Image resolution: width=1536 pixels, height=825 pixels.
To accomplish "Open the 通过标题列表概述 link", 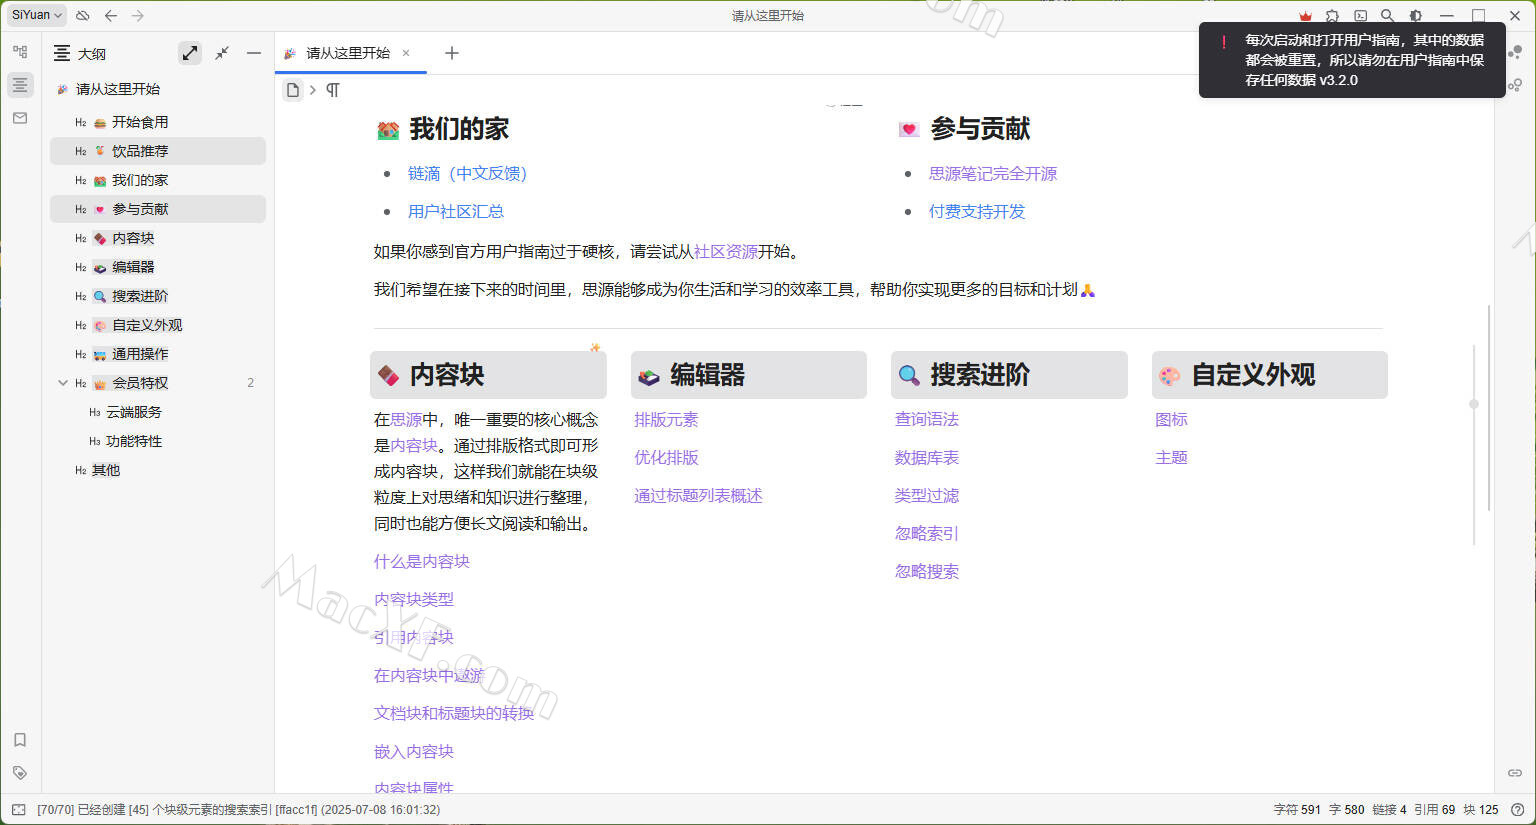I will coord(698,496).
